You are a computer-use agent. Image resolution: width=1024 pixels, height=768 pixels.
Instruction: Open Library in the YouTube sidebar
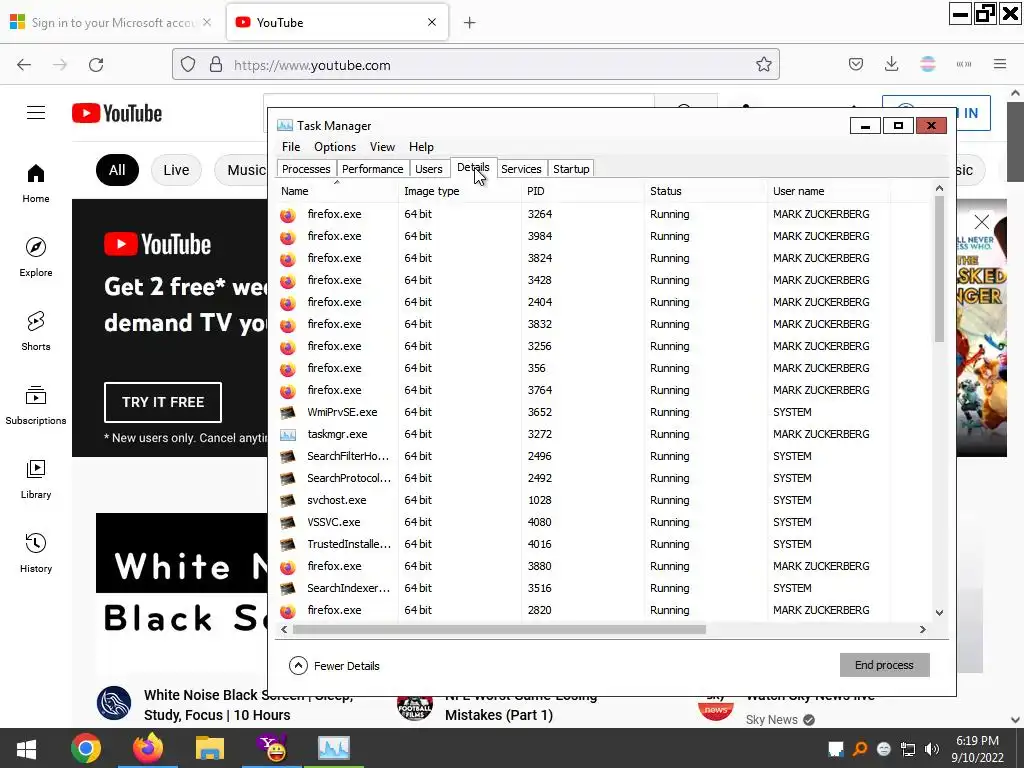click(x=36, y=480)
